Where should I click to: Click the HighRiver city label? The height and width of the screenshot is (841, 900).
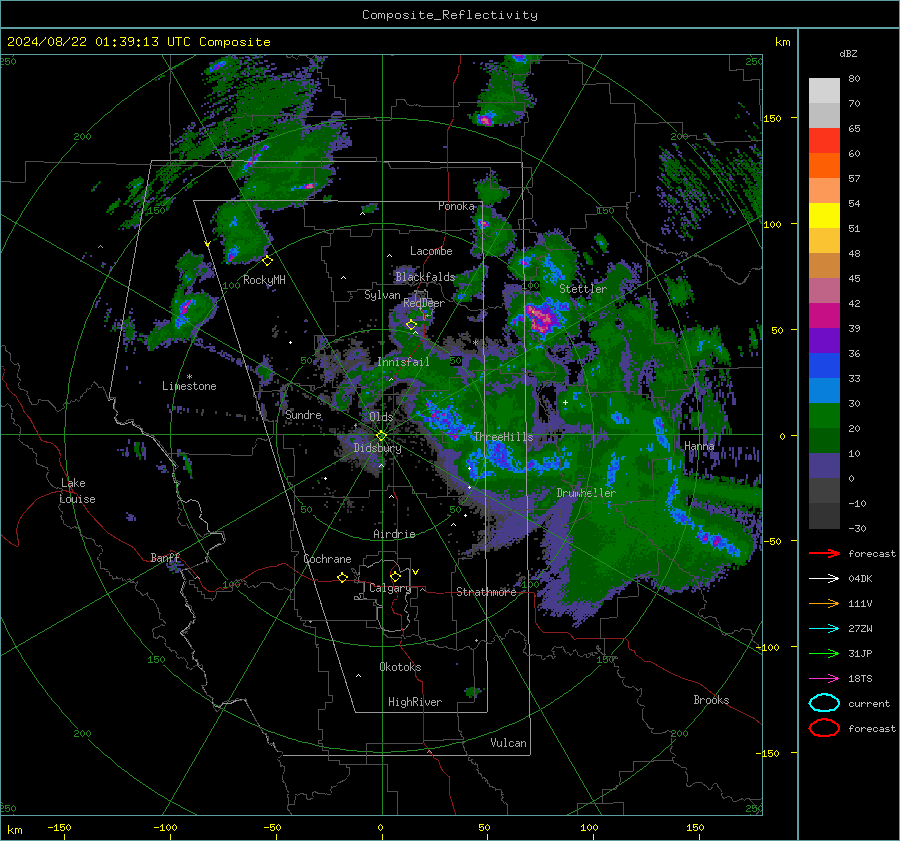click(x=415, y=702)
